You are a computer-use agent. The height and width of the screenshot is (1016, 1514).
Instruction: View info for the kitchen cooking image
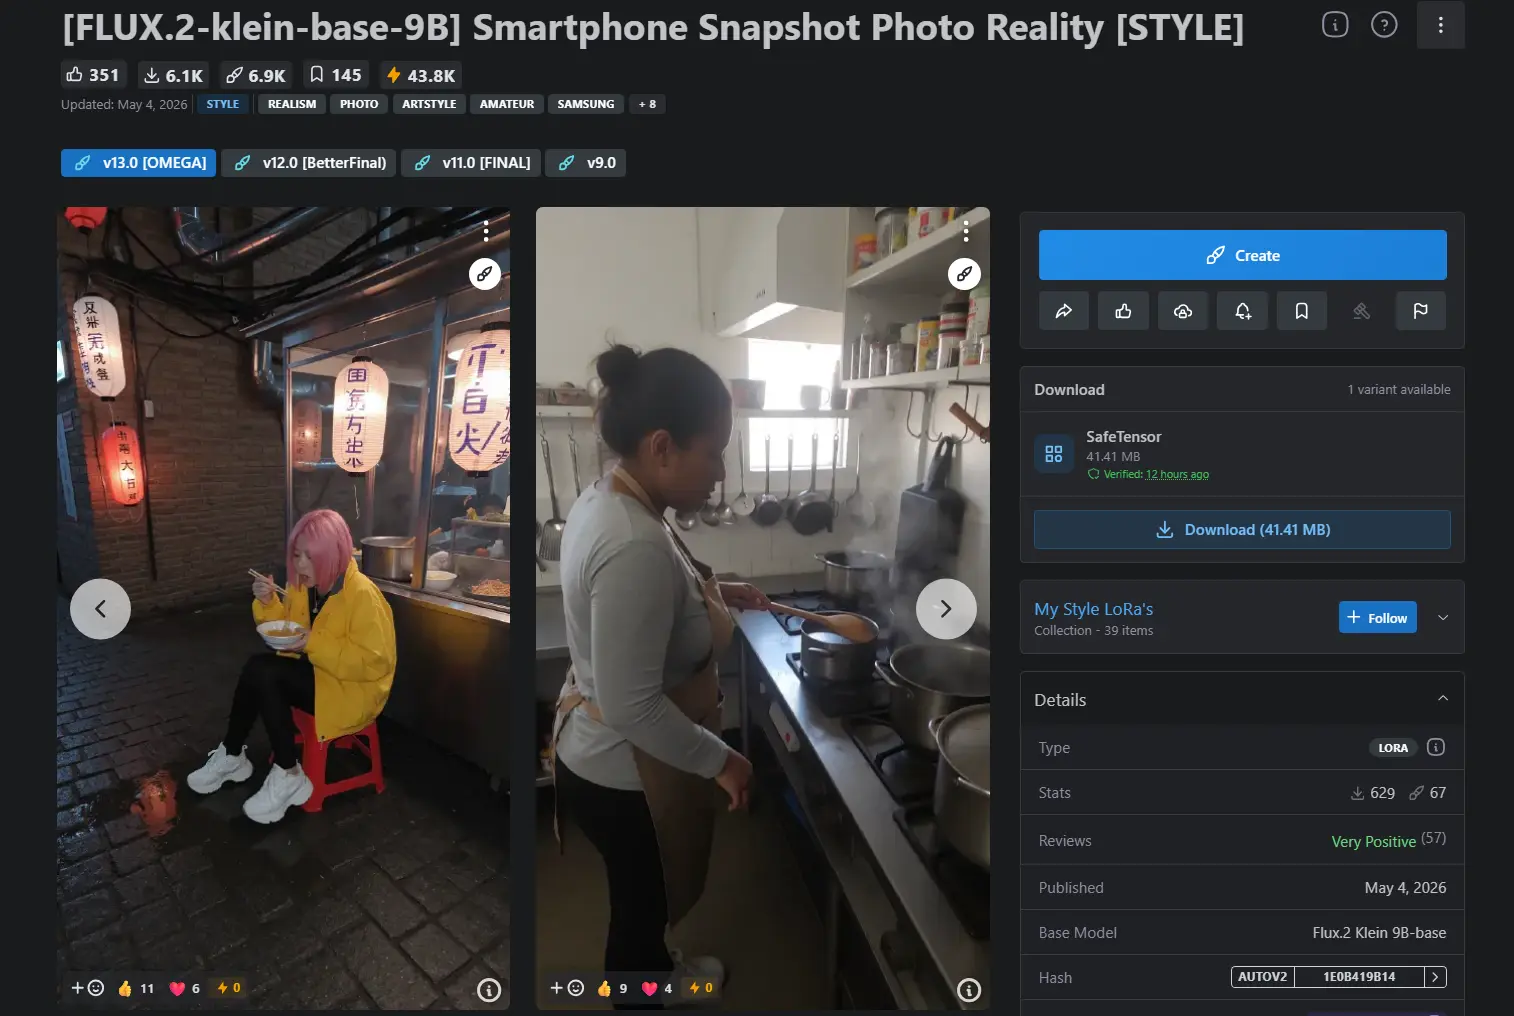pos(969,990)
